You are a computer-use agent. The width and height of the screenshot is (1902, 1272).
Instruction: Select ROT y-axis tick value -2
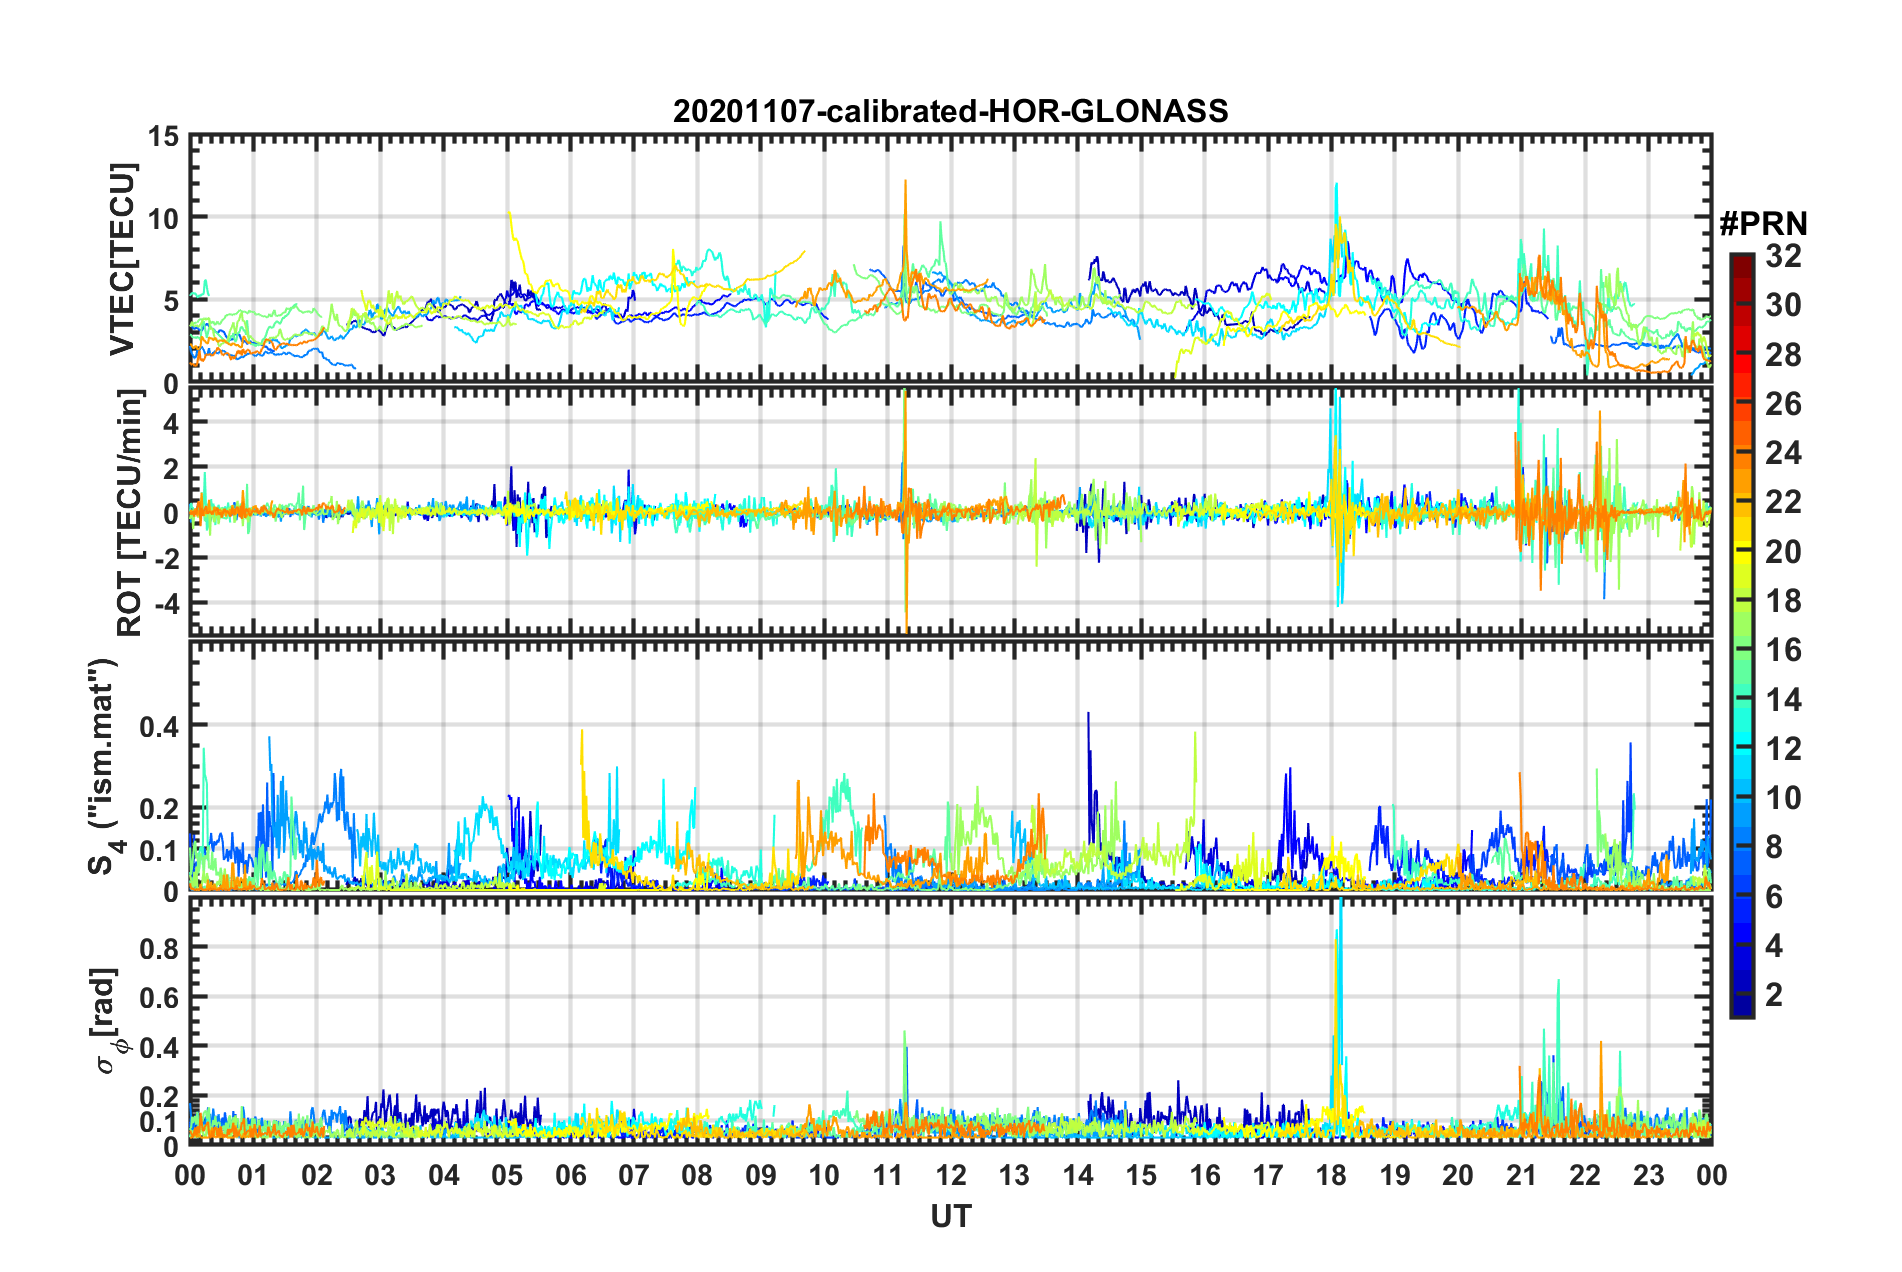click(165, 559)
